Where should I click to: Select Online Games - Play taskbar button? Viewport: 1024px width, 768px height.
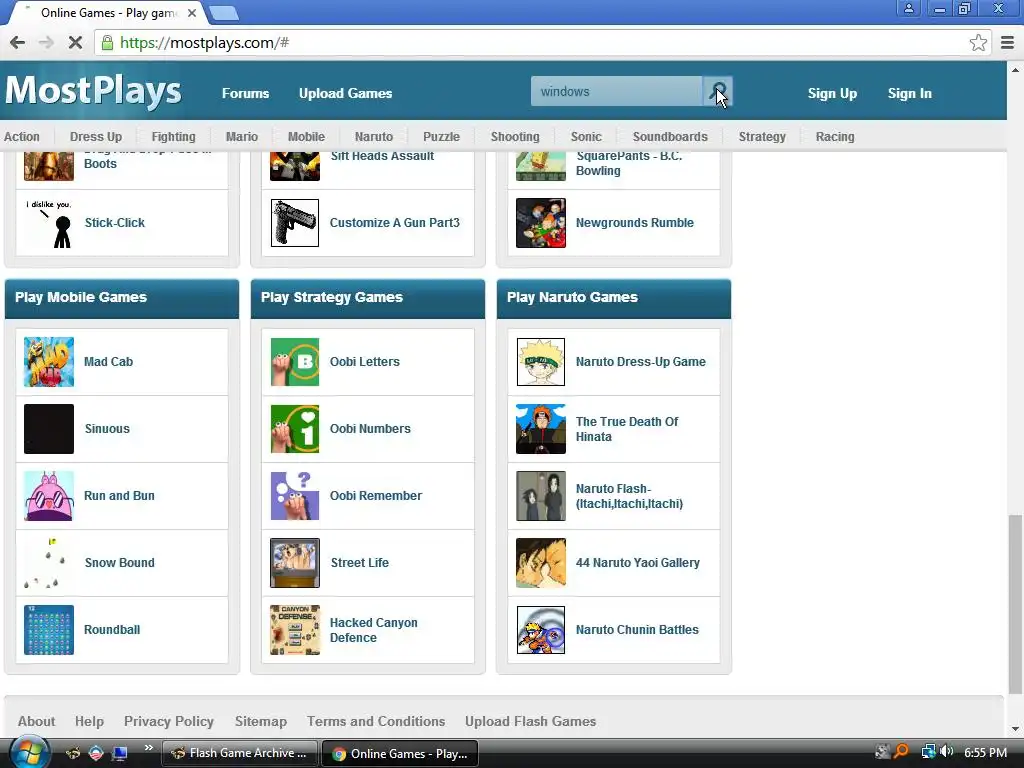pos(400,753)
